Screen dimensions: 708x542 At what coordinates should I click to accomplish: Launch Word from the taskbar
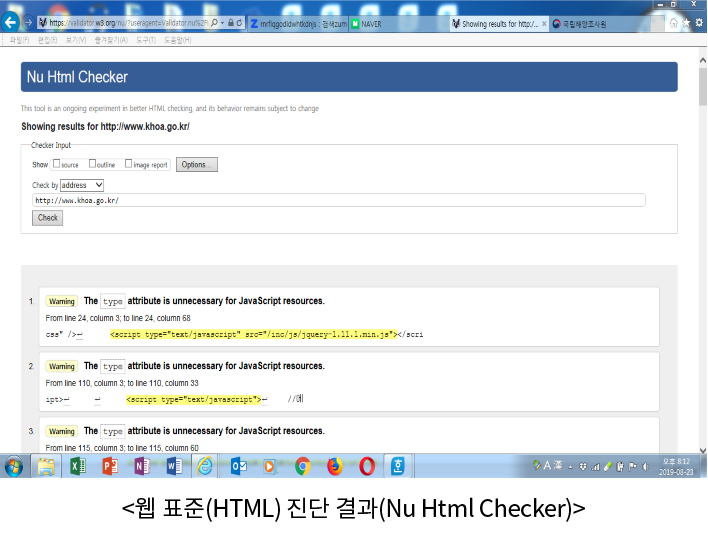click(x=174, y=467)
